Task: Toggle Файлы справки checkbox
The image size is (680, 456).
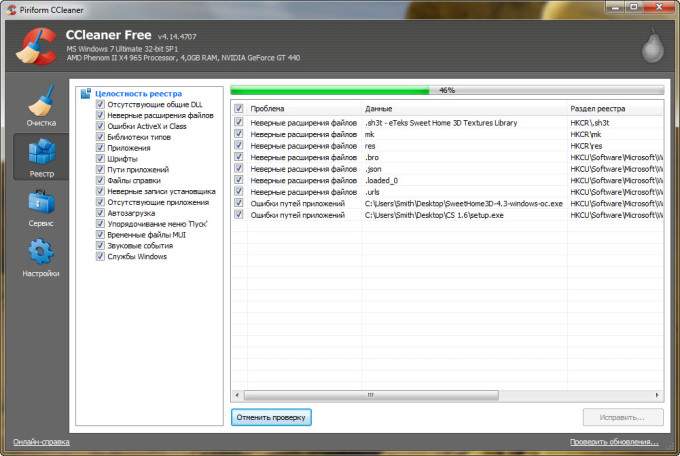Action: [x=100, y=180]
